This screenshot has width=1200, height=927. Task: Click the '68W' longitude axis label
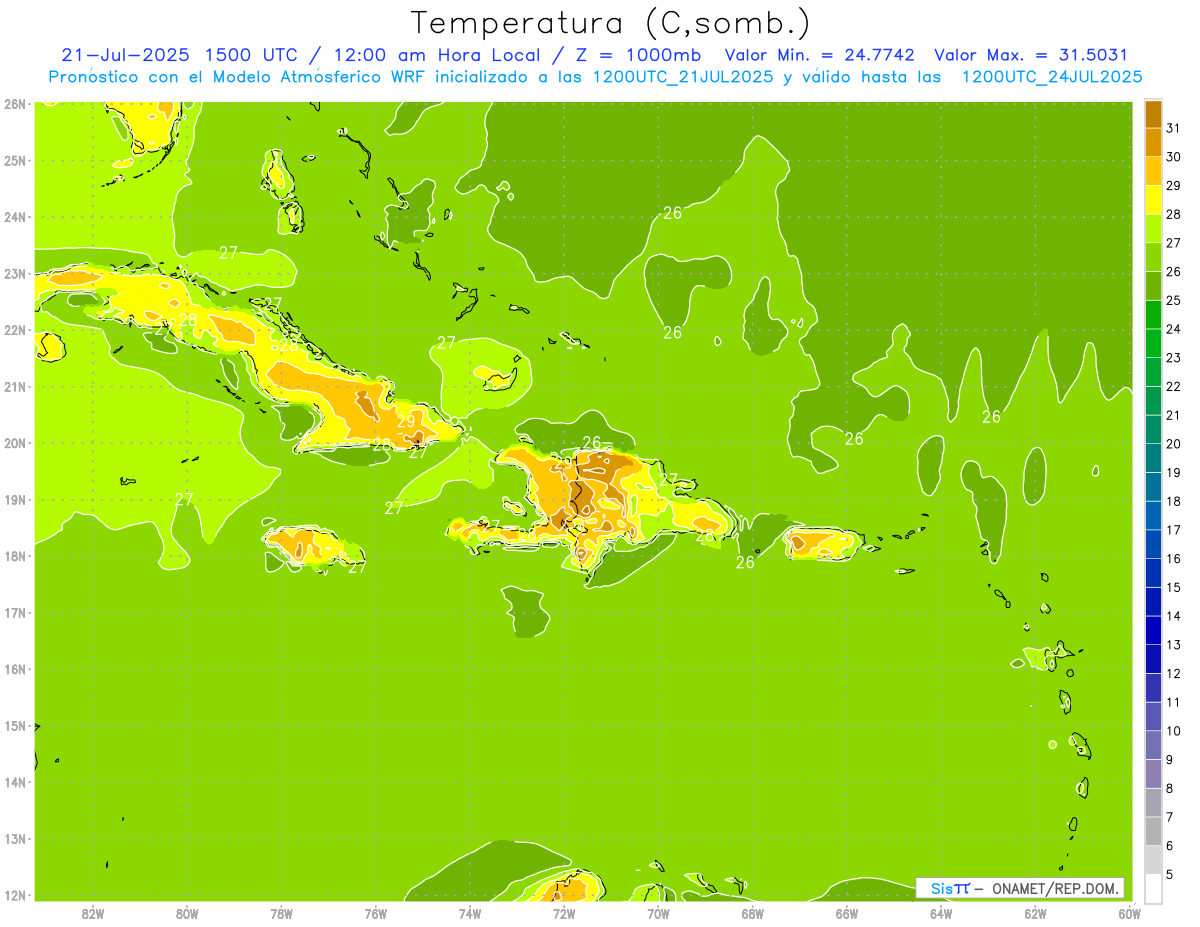(x=752, y=913)
